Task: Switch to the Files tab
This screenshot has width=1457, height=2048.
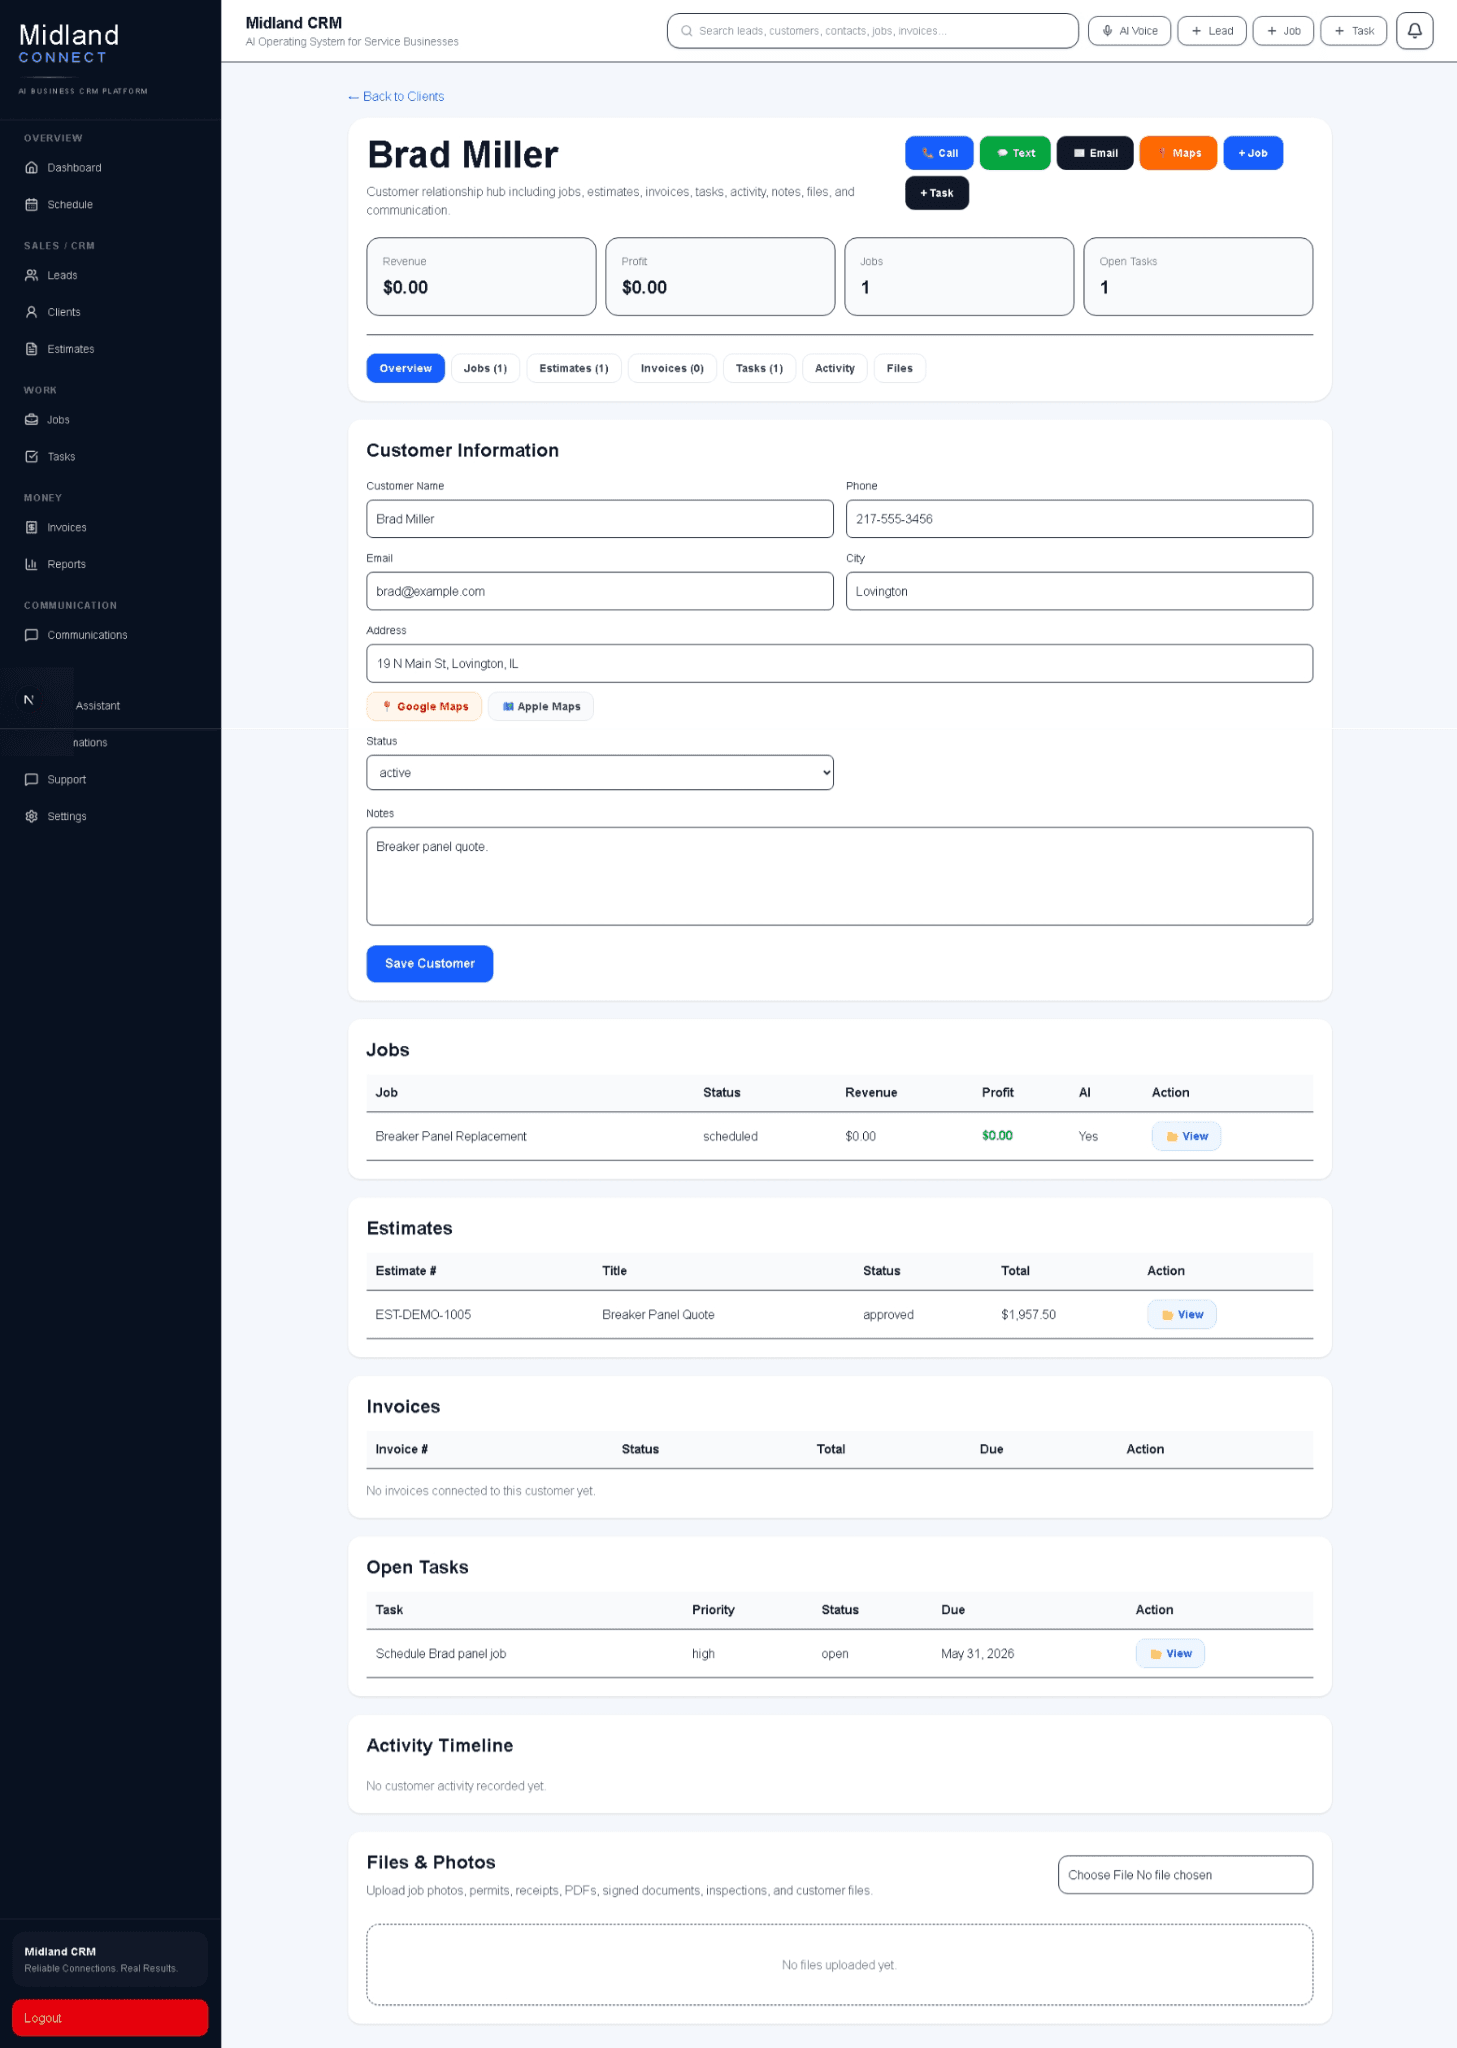Action: tap(900, 368)
